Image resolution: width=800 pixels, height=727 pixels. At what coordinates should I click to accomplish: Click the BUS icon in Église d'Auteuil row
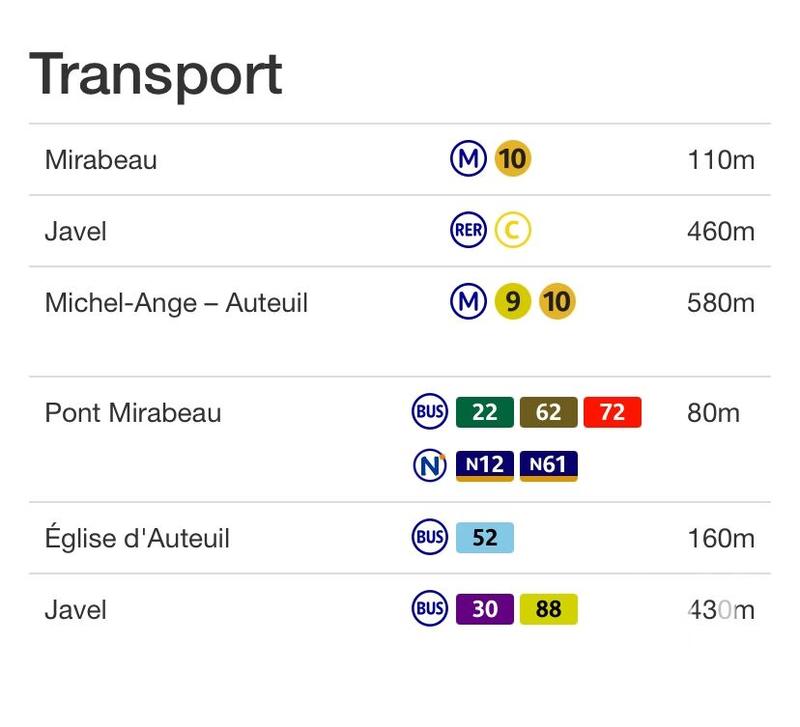click(430, 538)
